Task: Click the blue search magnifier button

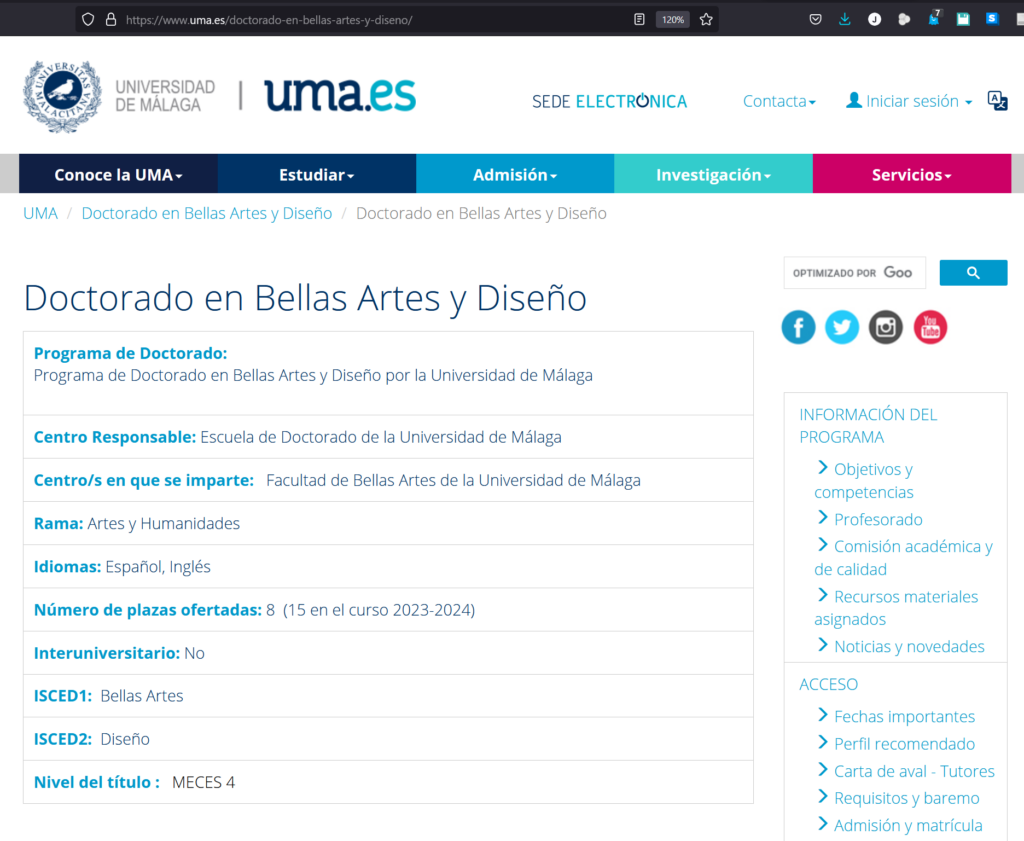Action: 973,273
